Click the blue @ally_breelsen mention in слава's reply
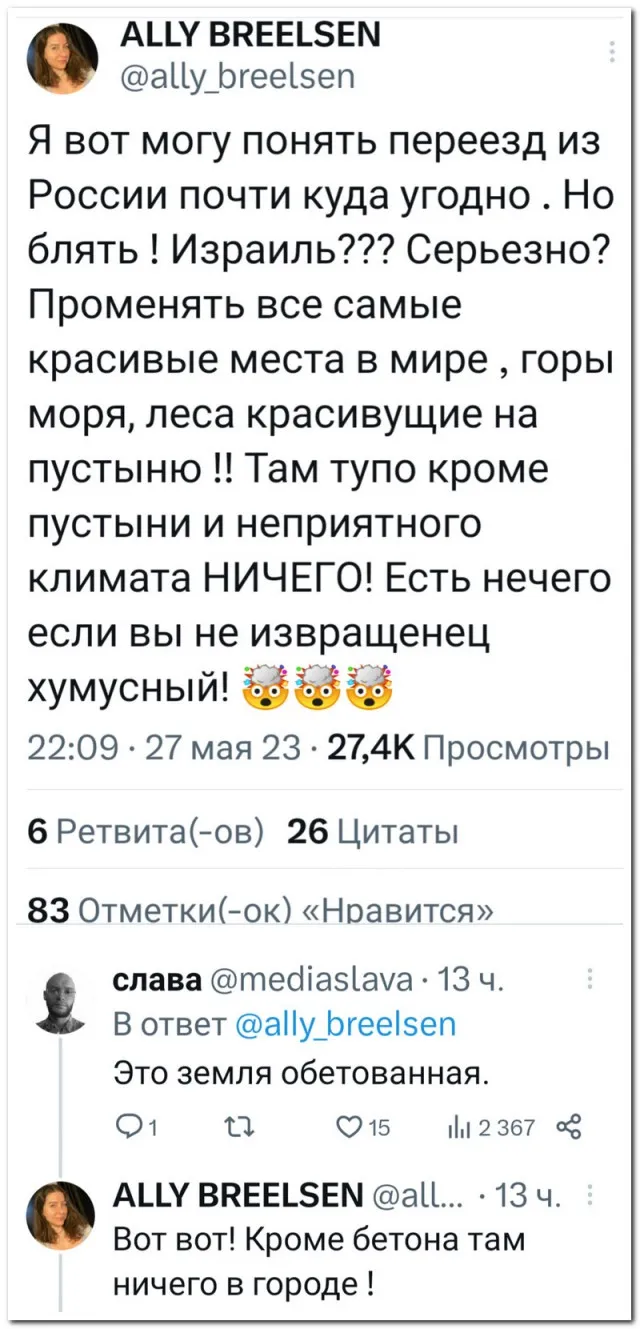 344,1024
